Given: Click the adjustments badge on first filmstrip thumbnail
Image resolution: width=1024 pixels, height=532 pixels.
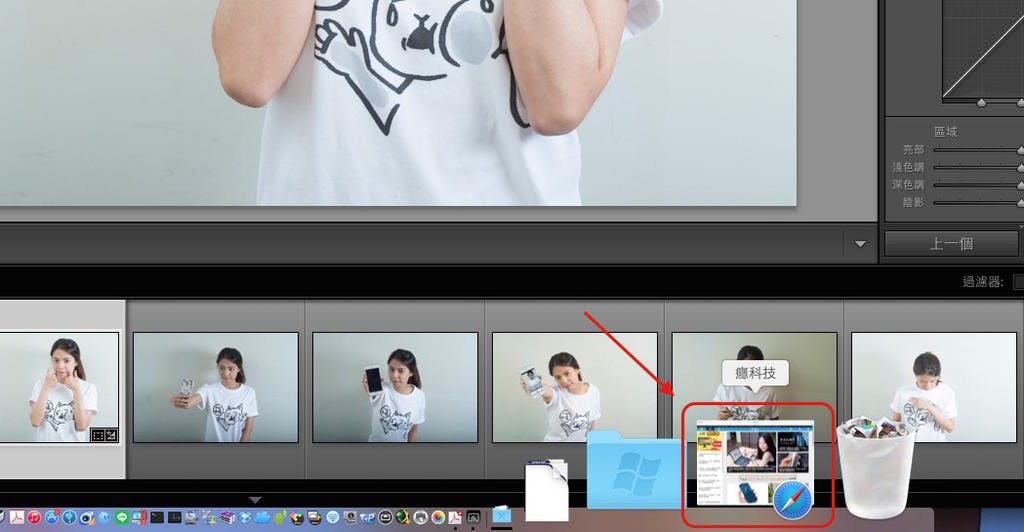Looking at the screenshot, I should coord(111,435).
